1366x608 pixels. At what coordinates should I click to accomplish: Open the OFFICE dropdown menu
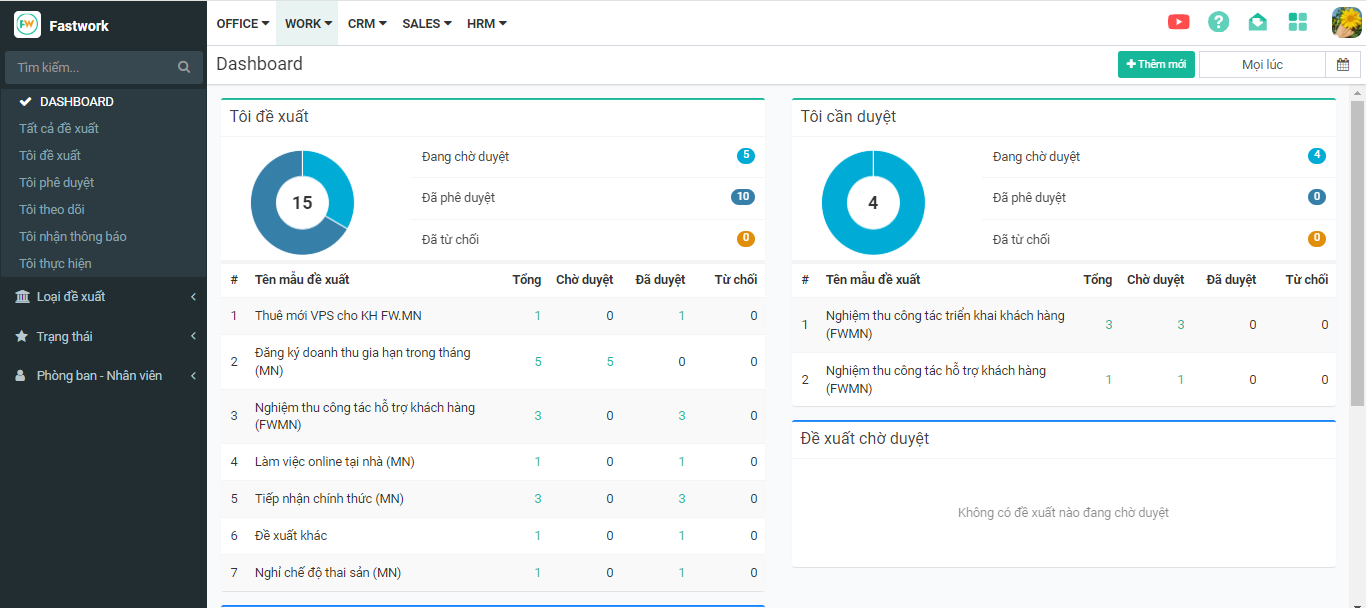[243, 23]
